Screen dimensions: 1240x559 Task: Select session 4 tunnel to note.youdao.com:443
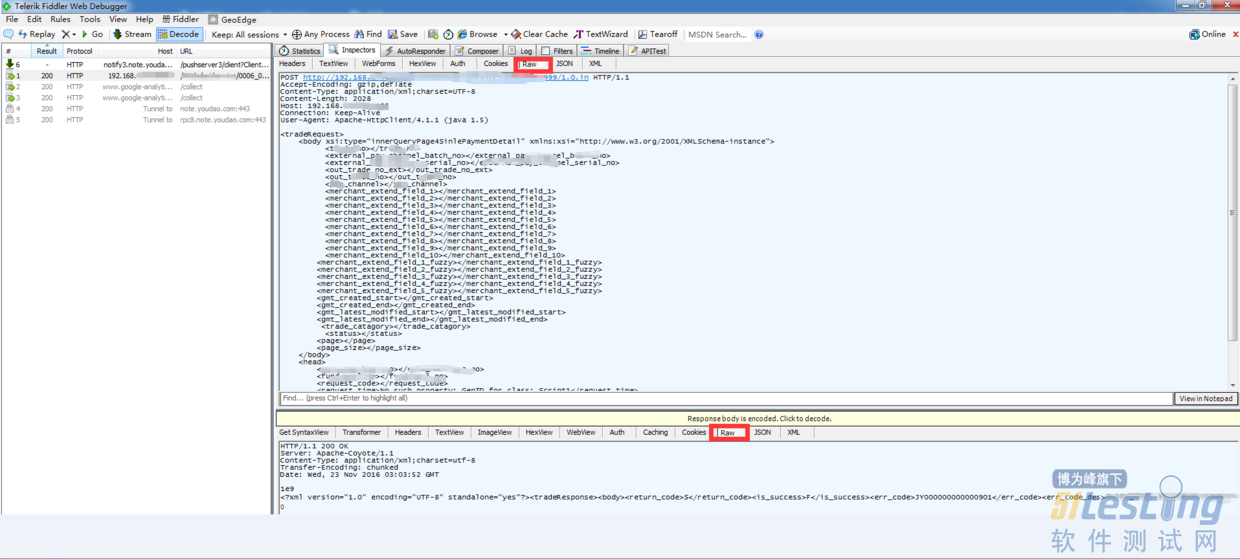click(x=136, y=109)
